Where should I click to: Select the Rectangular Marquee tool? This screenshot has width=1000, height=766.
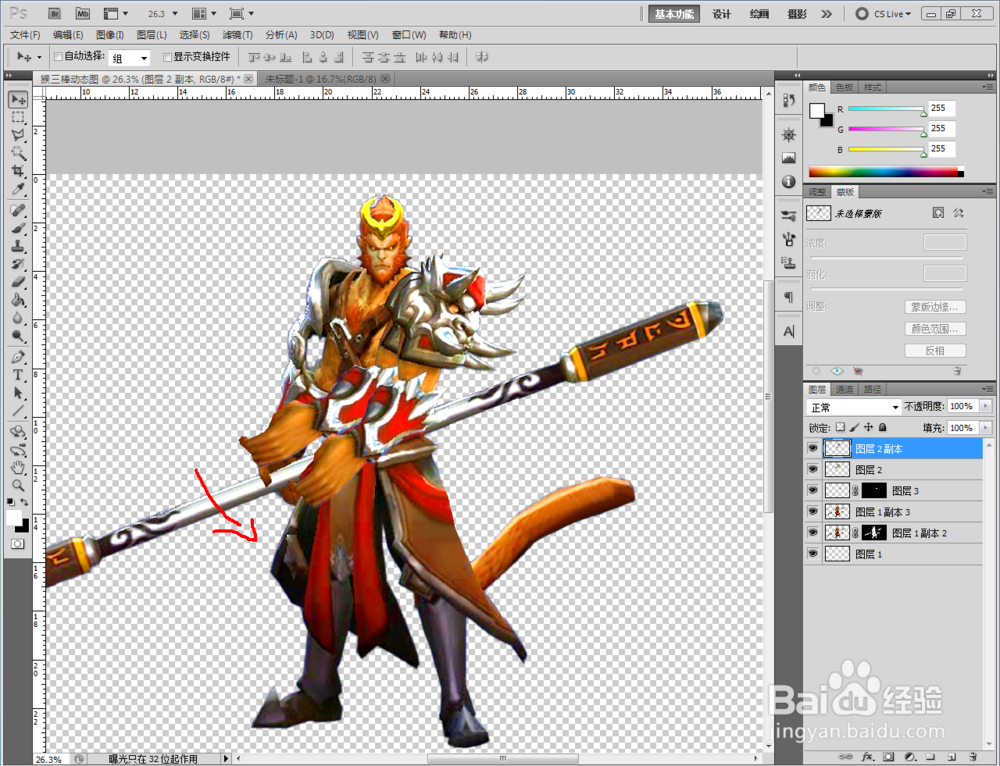tap(18, 117)
